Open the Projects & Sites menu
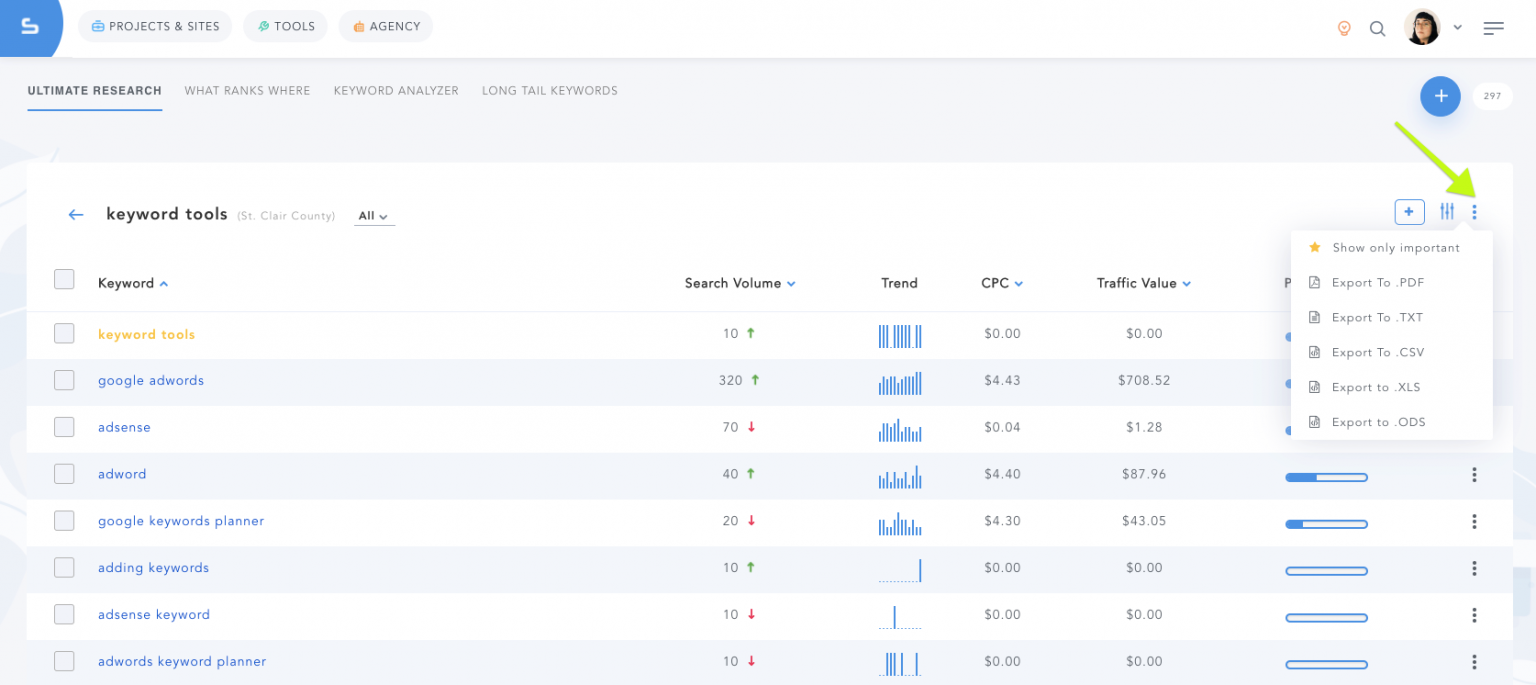 point(155,26)
